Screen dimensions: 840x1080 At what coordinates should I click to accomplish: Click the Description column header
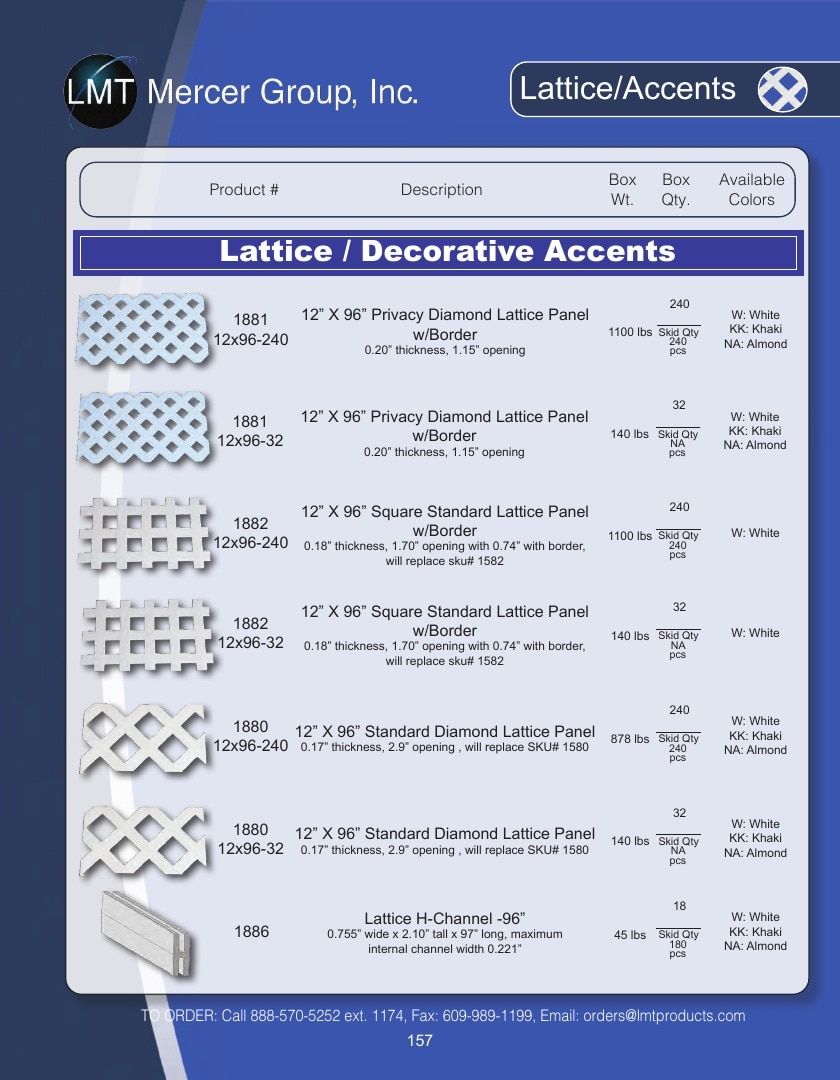[x=441, y=189]
